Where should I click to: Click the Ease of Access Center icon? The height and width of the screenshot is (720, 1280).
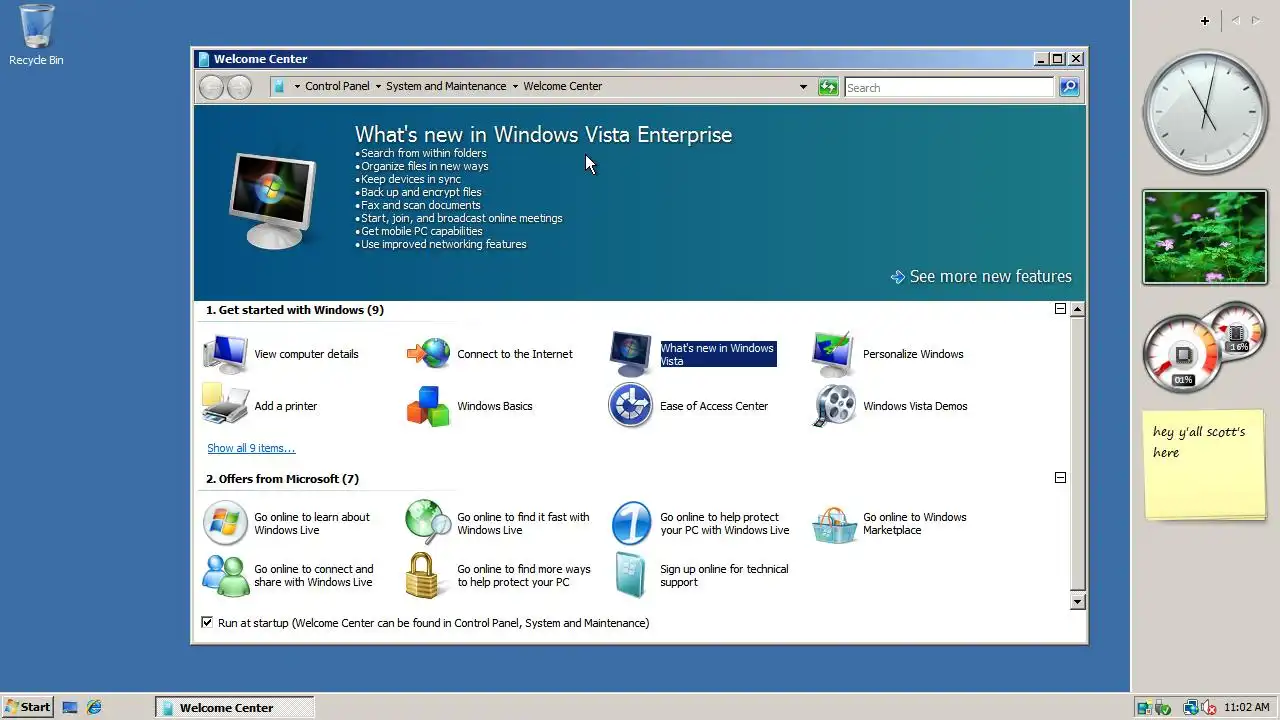(x=631, y=406)
